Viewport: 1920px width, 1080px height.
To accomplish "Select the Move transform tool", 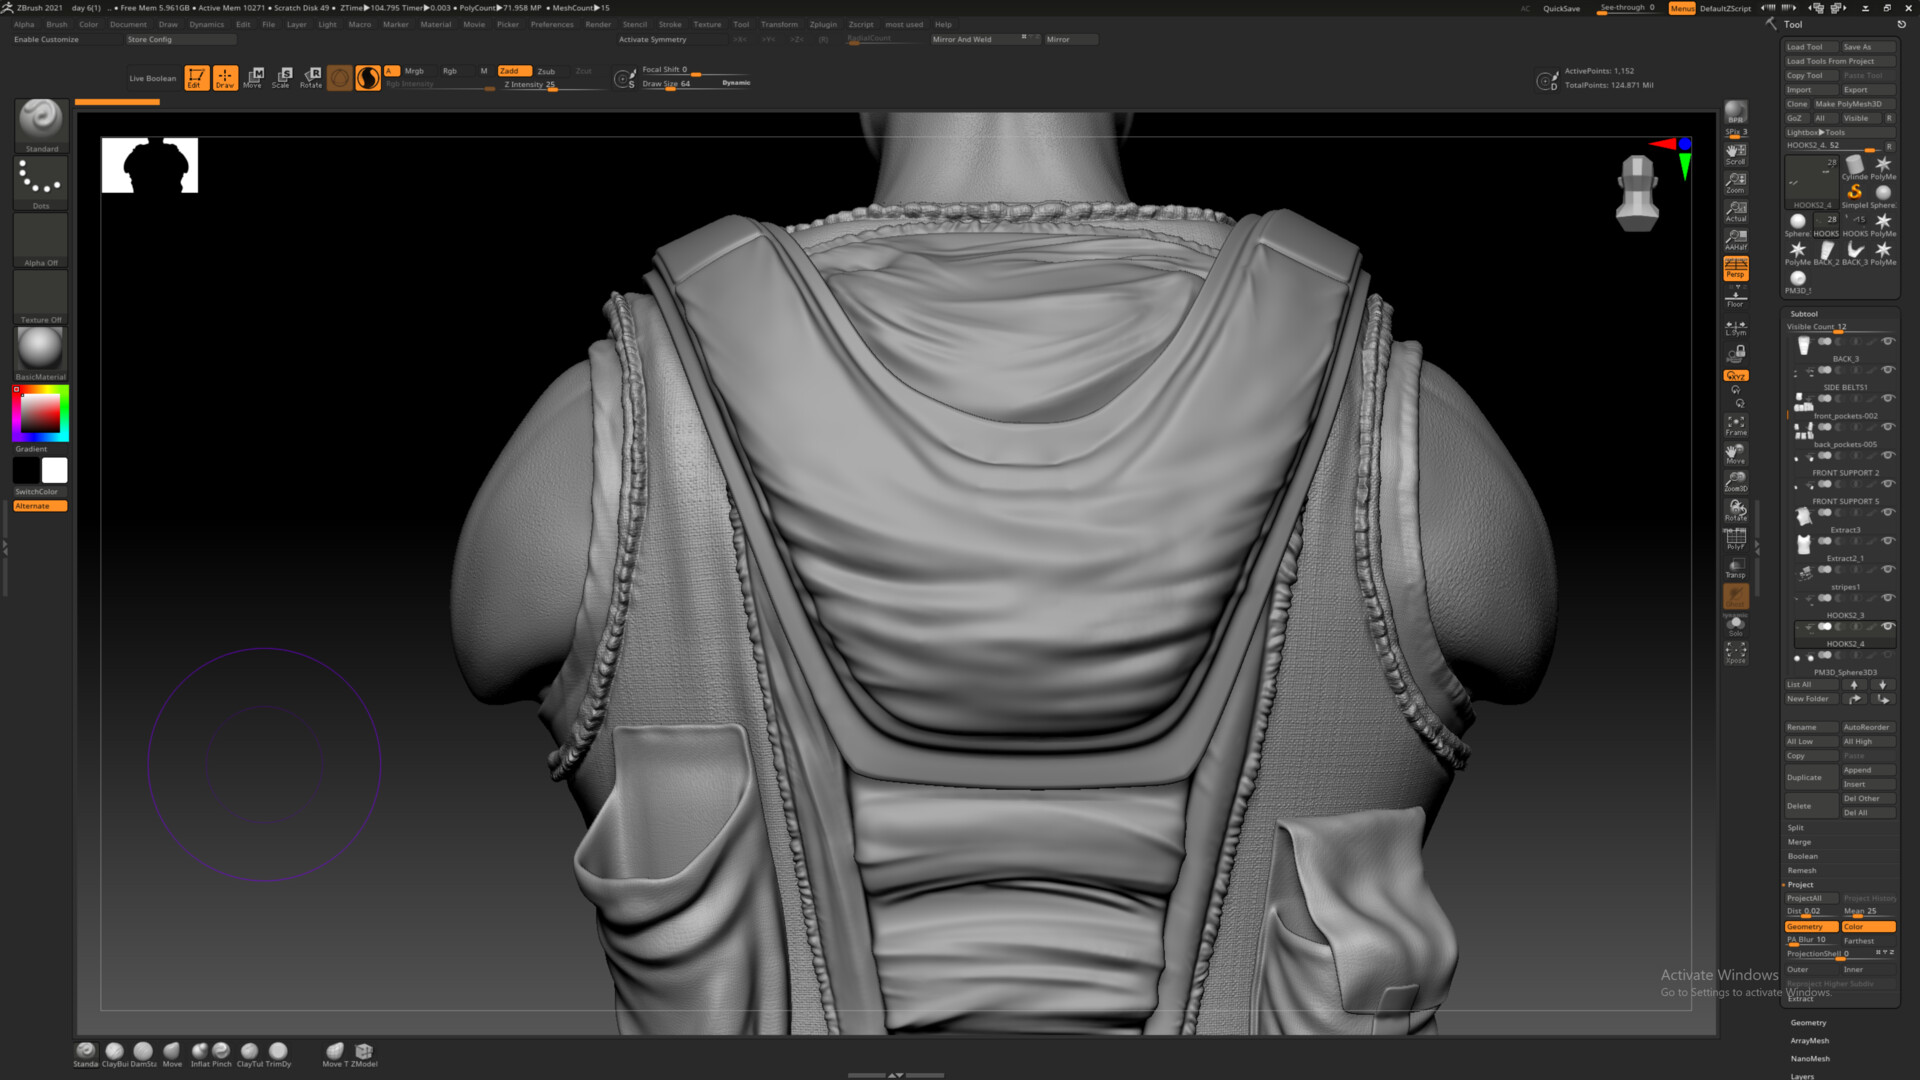I will [x=253, y=77].
